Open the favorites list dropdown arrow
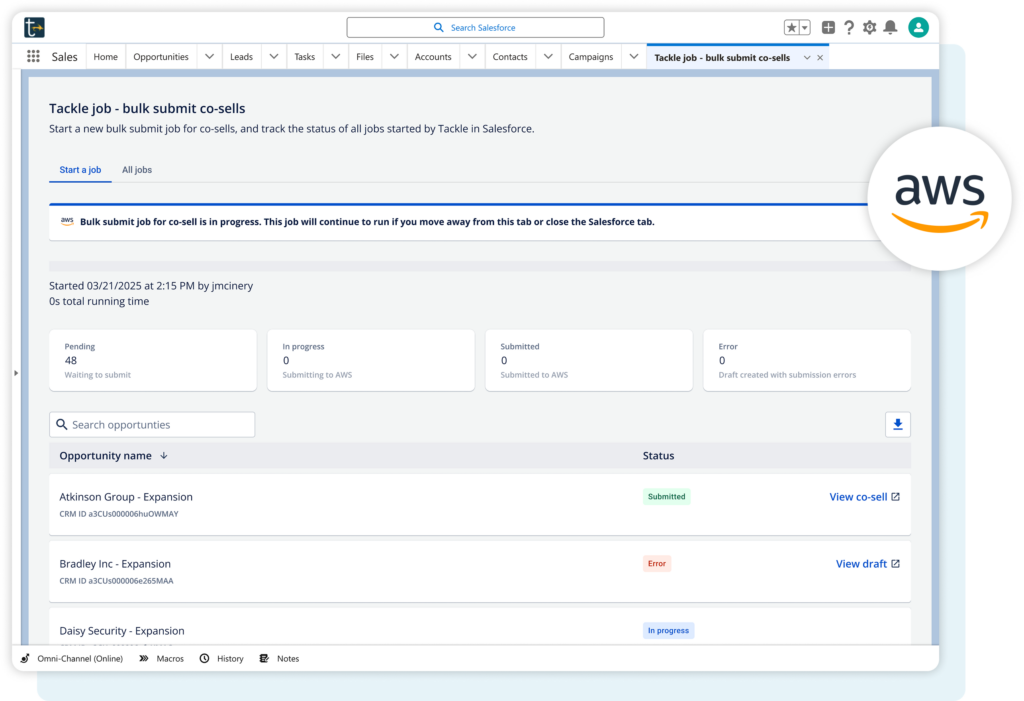This screenshot has height=701, width=1024. [x=805, y=27]
